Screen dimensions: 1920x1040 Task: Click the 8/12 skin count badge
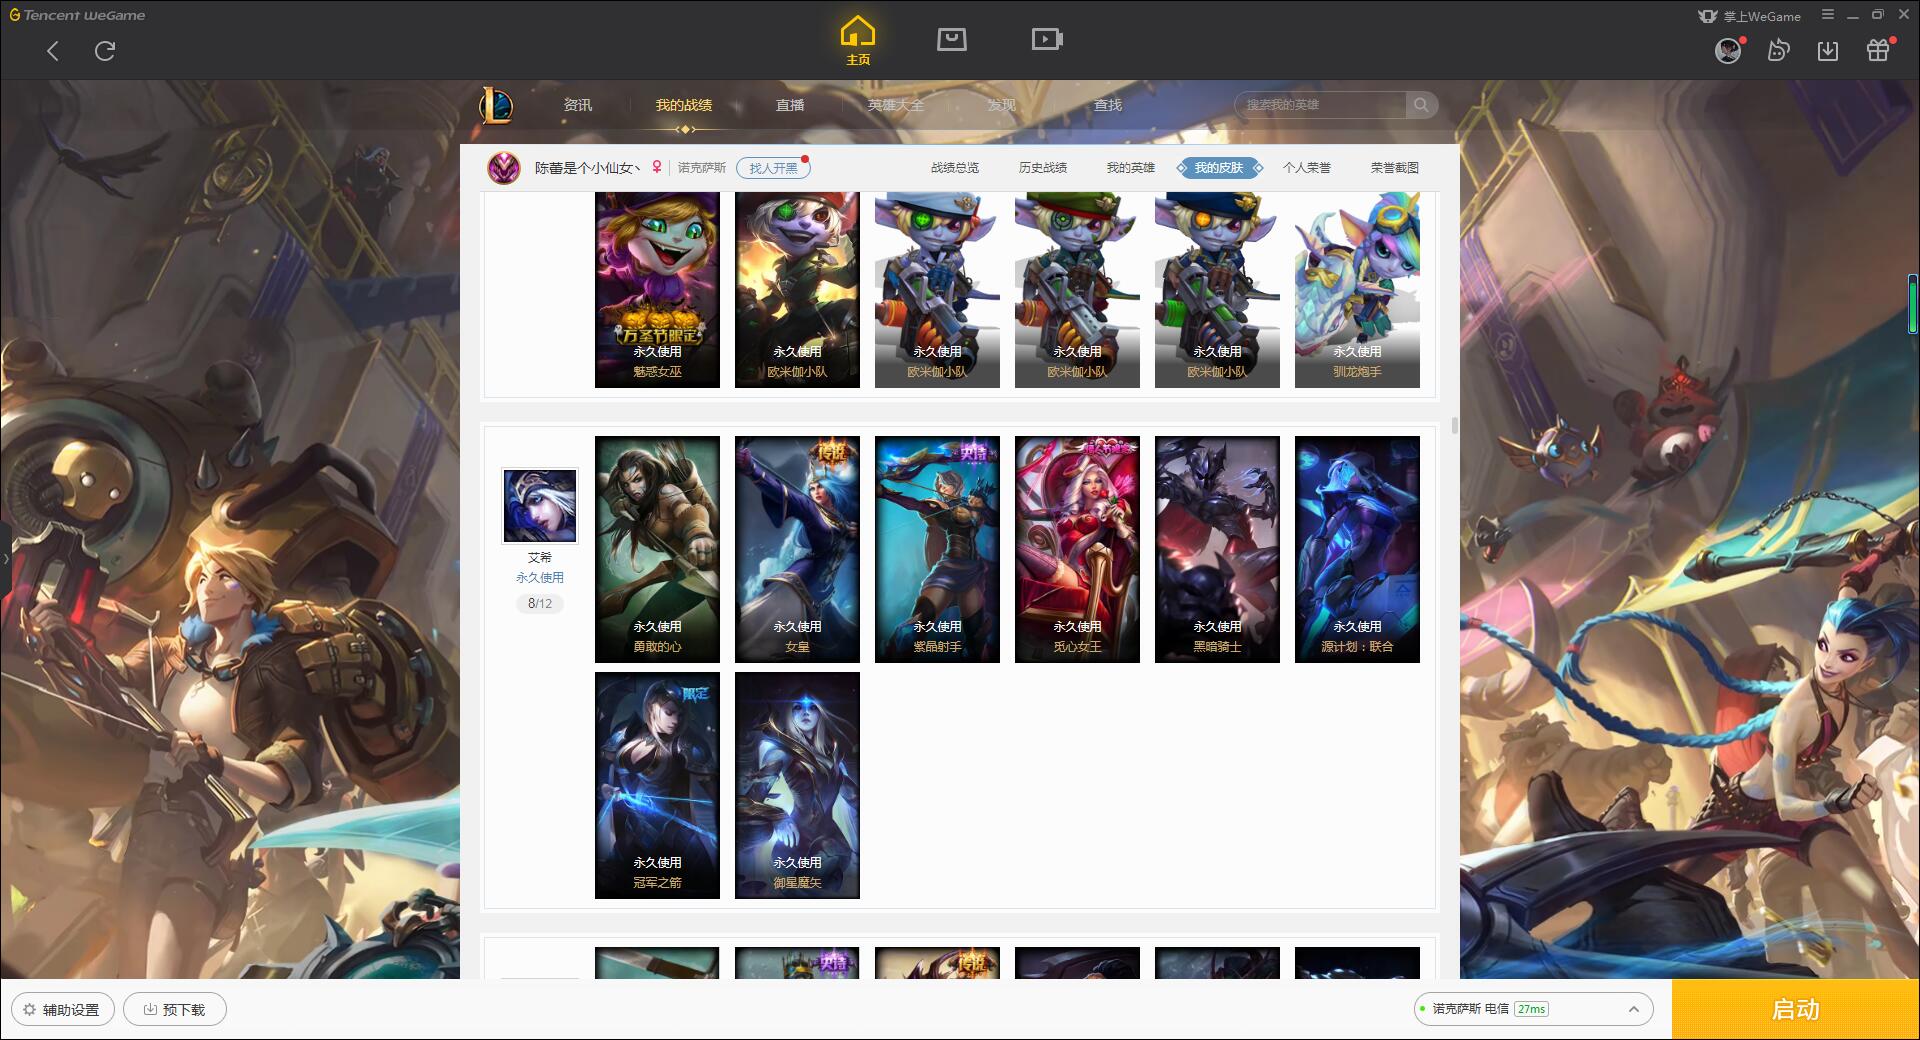pyautogui.click(x=539, y=603)
